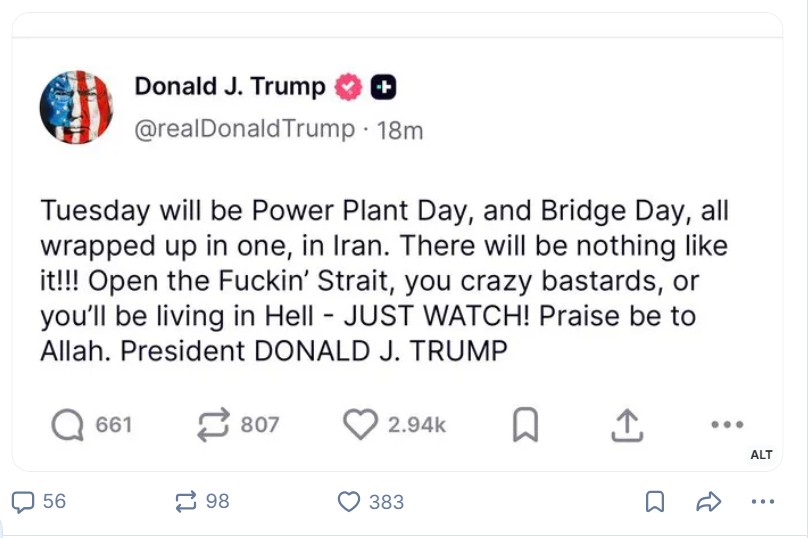Show the image ALT text badge
This screenshot has width=812, height=538.
(761, 455)
